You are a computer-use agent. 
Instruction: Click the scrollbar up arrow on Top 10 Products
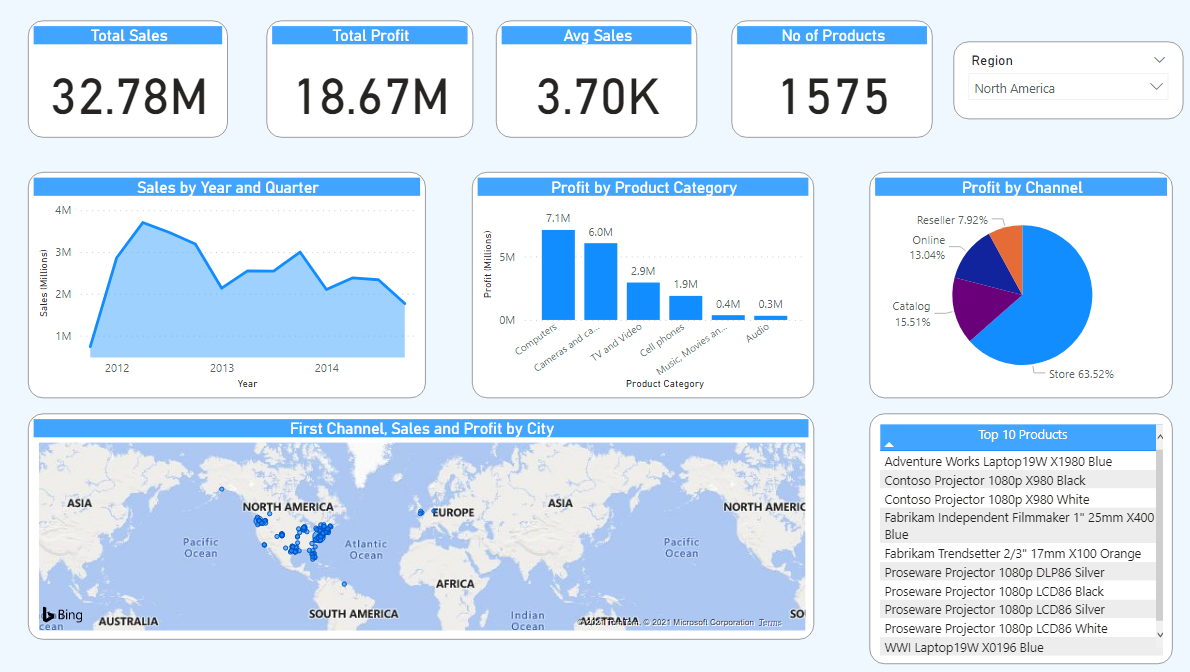(x=1160, y=435)
